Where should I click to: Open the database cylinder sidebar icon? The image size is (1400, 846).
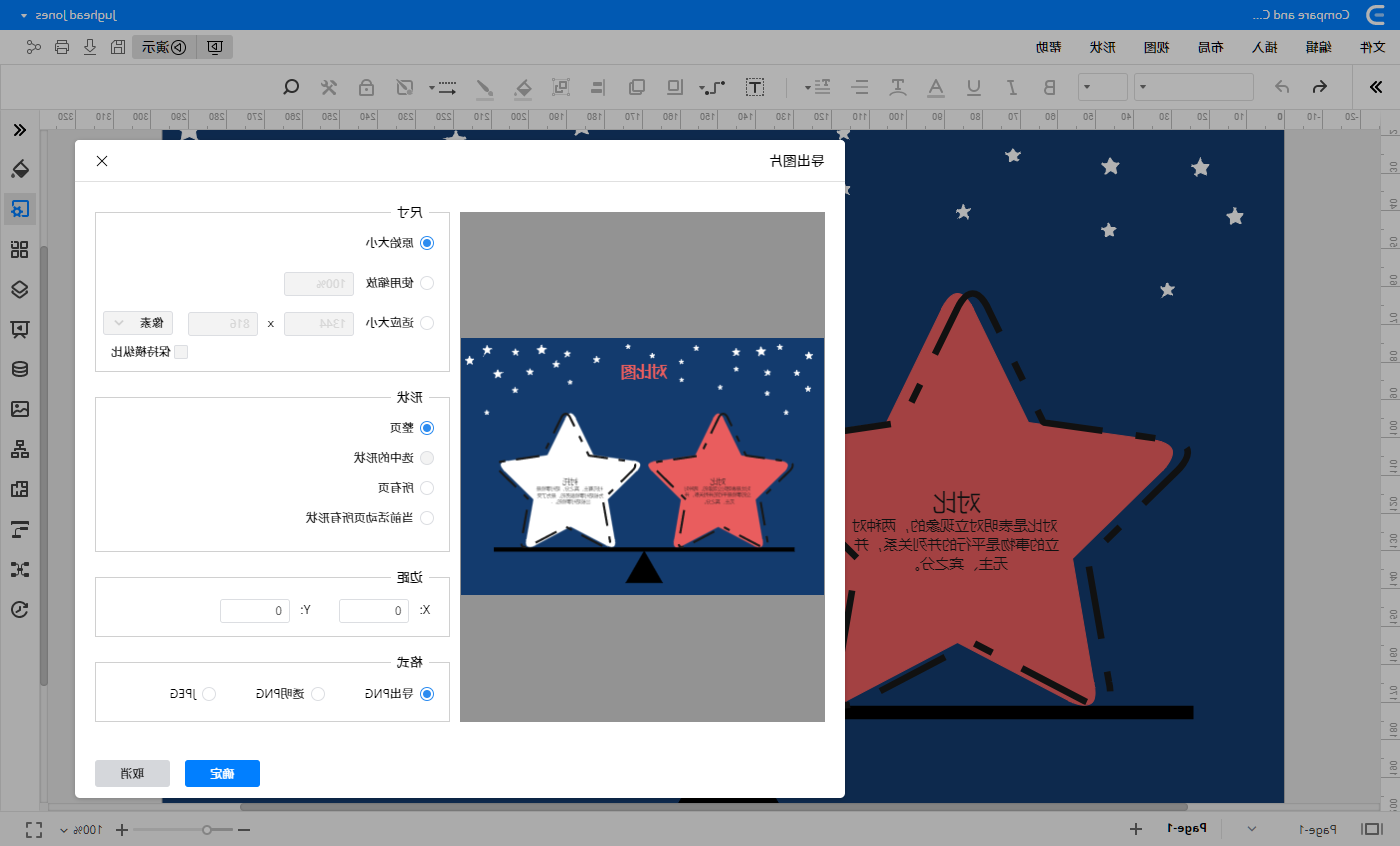click(x=20, y=369)
